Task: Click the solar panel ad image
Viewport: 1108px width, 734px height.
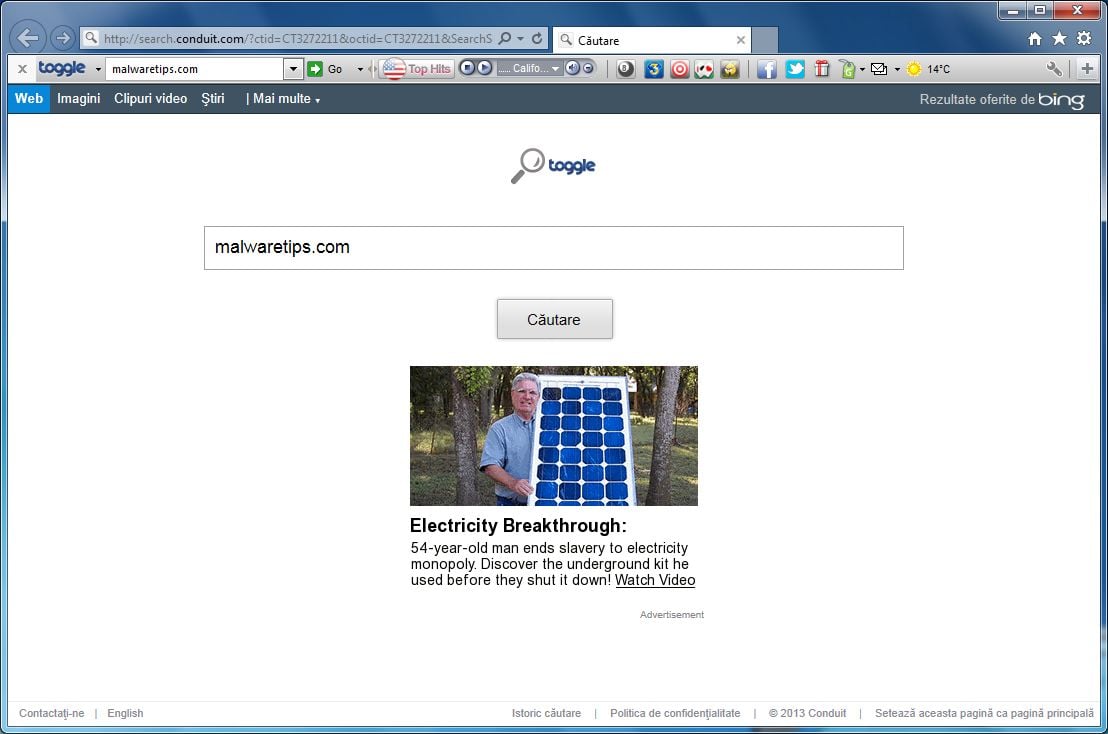Action: [553, 435]
